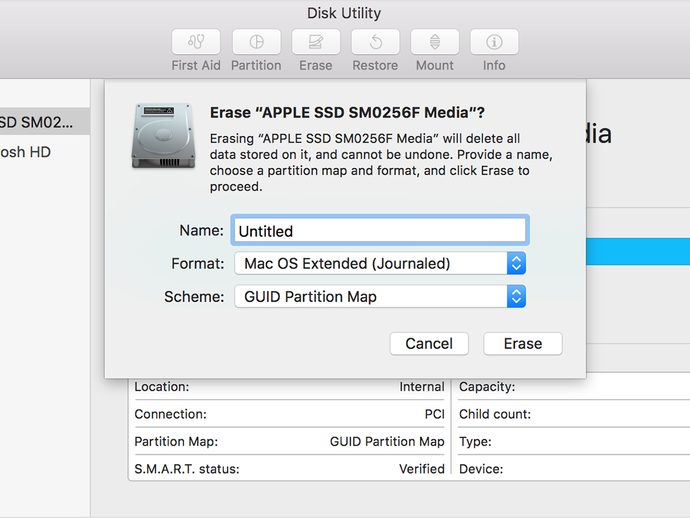The height and width of the screenshot is (518, 690).
Task: Click the Partition label in toolbar
Action: [256, 66]
